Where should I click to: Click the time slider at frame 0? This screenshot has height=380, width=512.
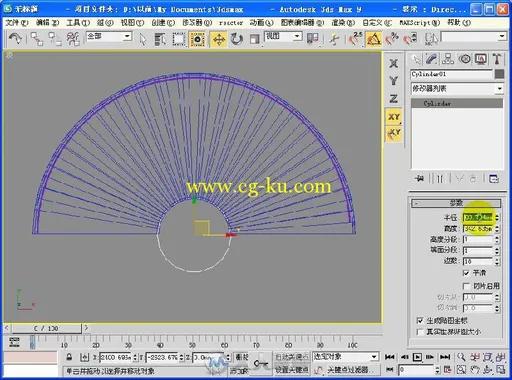coord(46,328)
